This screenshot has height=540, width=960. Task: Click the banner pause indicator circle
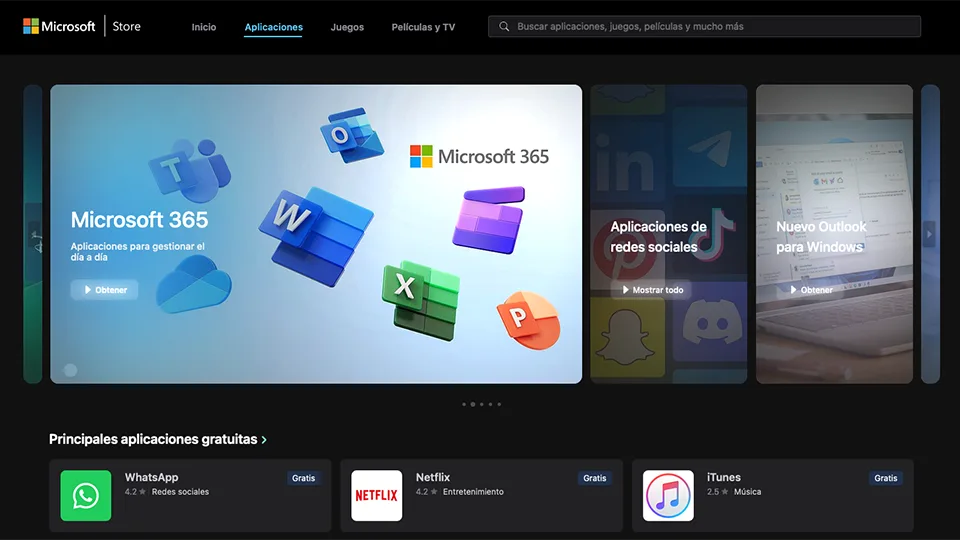[70, 370]
